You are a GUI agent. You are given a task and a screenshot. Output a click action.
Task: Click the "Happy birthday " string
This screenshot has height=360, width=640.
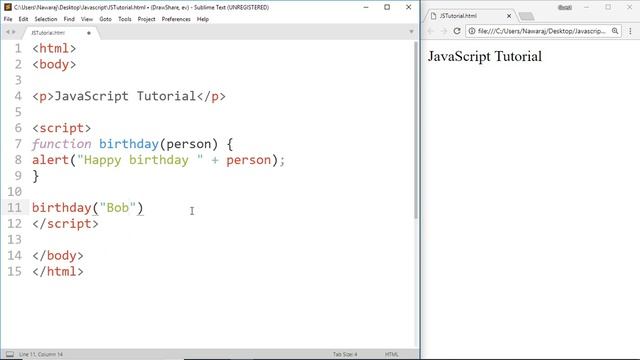point(140,160)
